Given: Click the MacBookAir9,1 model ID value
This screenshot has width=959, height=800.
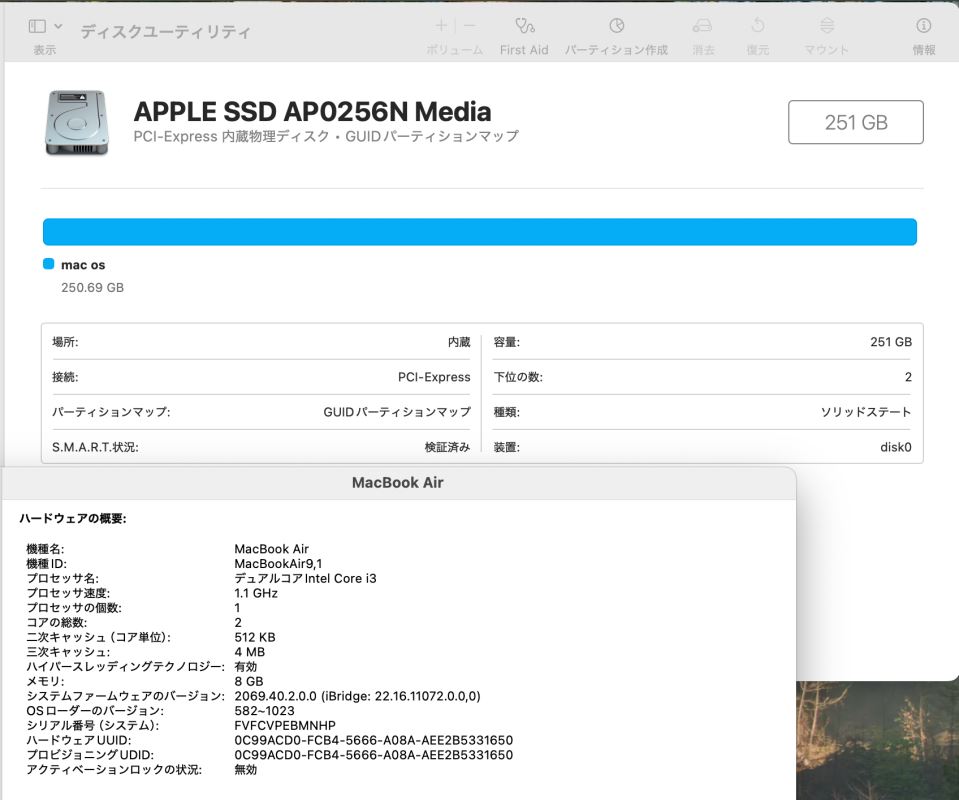Looking at the screenshot, I should (x=278, y=563).
